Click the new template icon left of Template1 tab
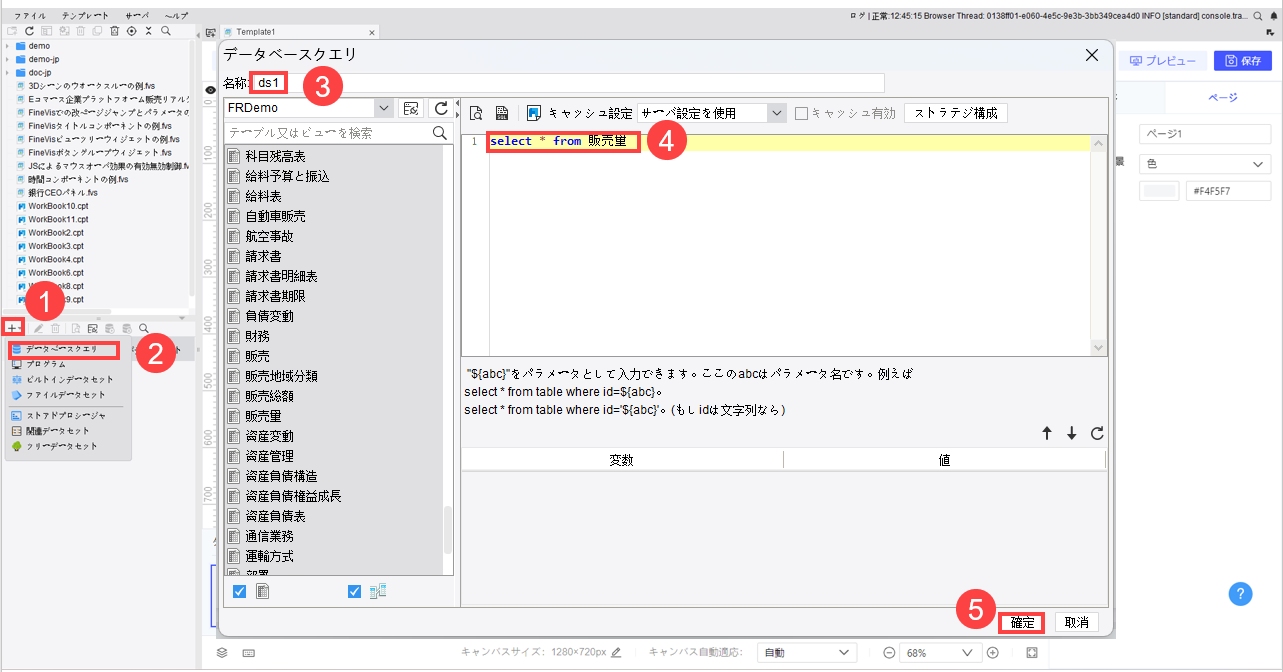 [210, 32]
